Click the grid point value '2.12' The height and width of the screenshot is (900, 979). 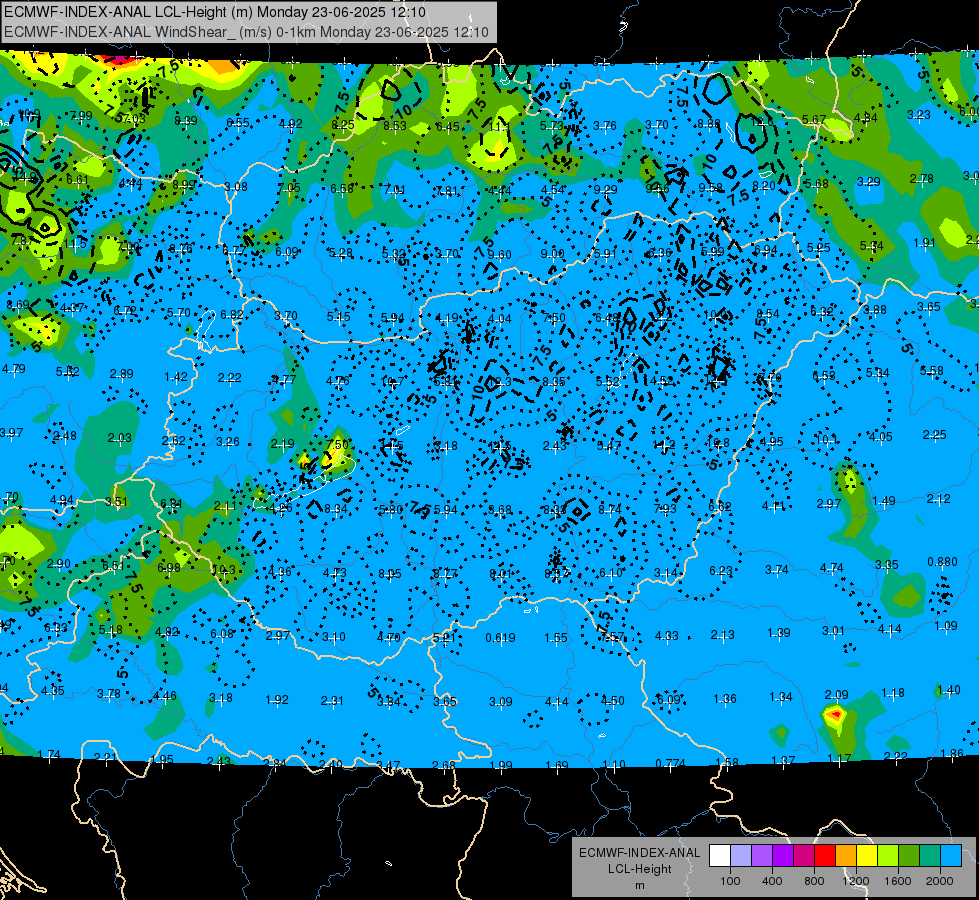pyautogui.click(x=938, y=498)
